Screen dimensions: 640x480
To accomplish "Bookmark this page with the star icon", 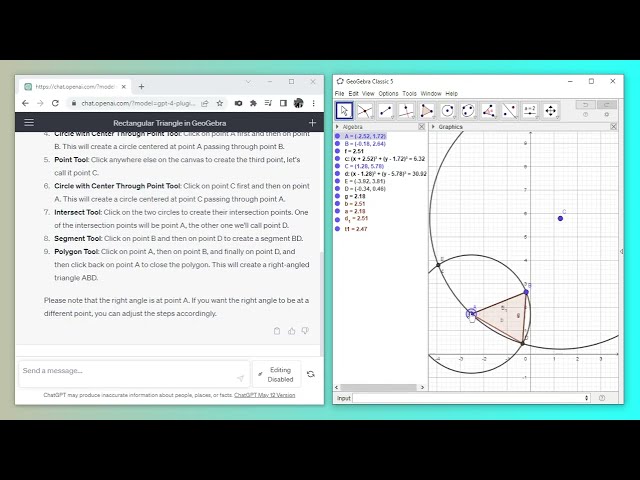I will [220, 103].
